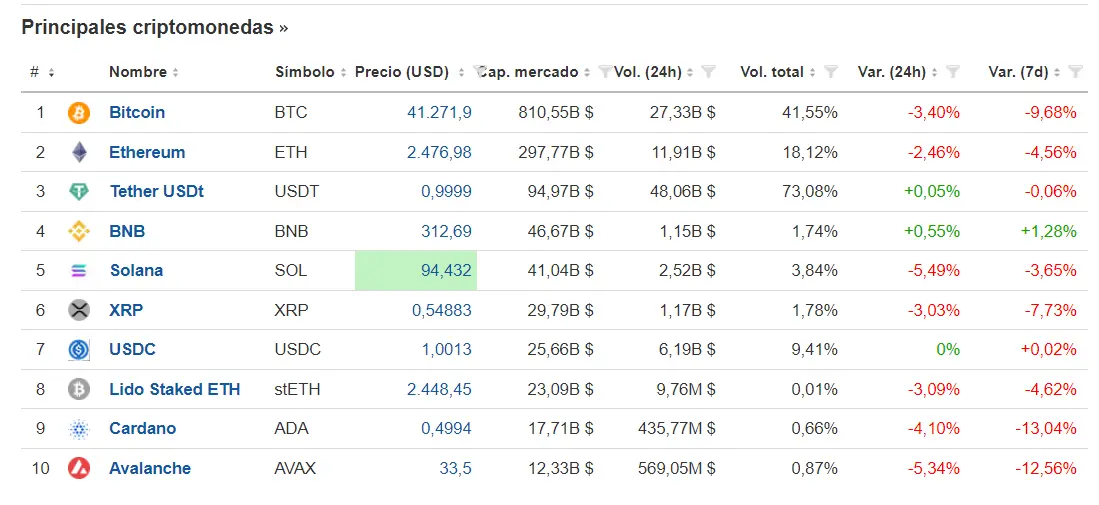Screen dimensions: 1099x505
Task: Open Principales criptomonedas heading link
Action: [154, 27]
